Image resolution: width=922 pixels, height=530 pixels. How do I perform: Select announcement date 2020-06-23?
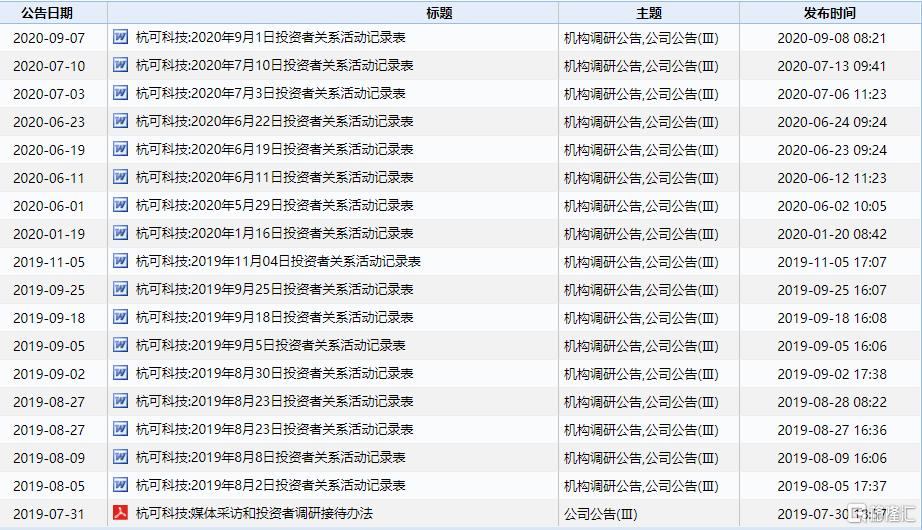coord(49,122)
